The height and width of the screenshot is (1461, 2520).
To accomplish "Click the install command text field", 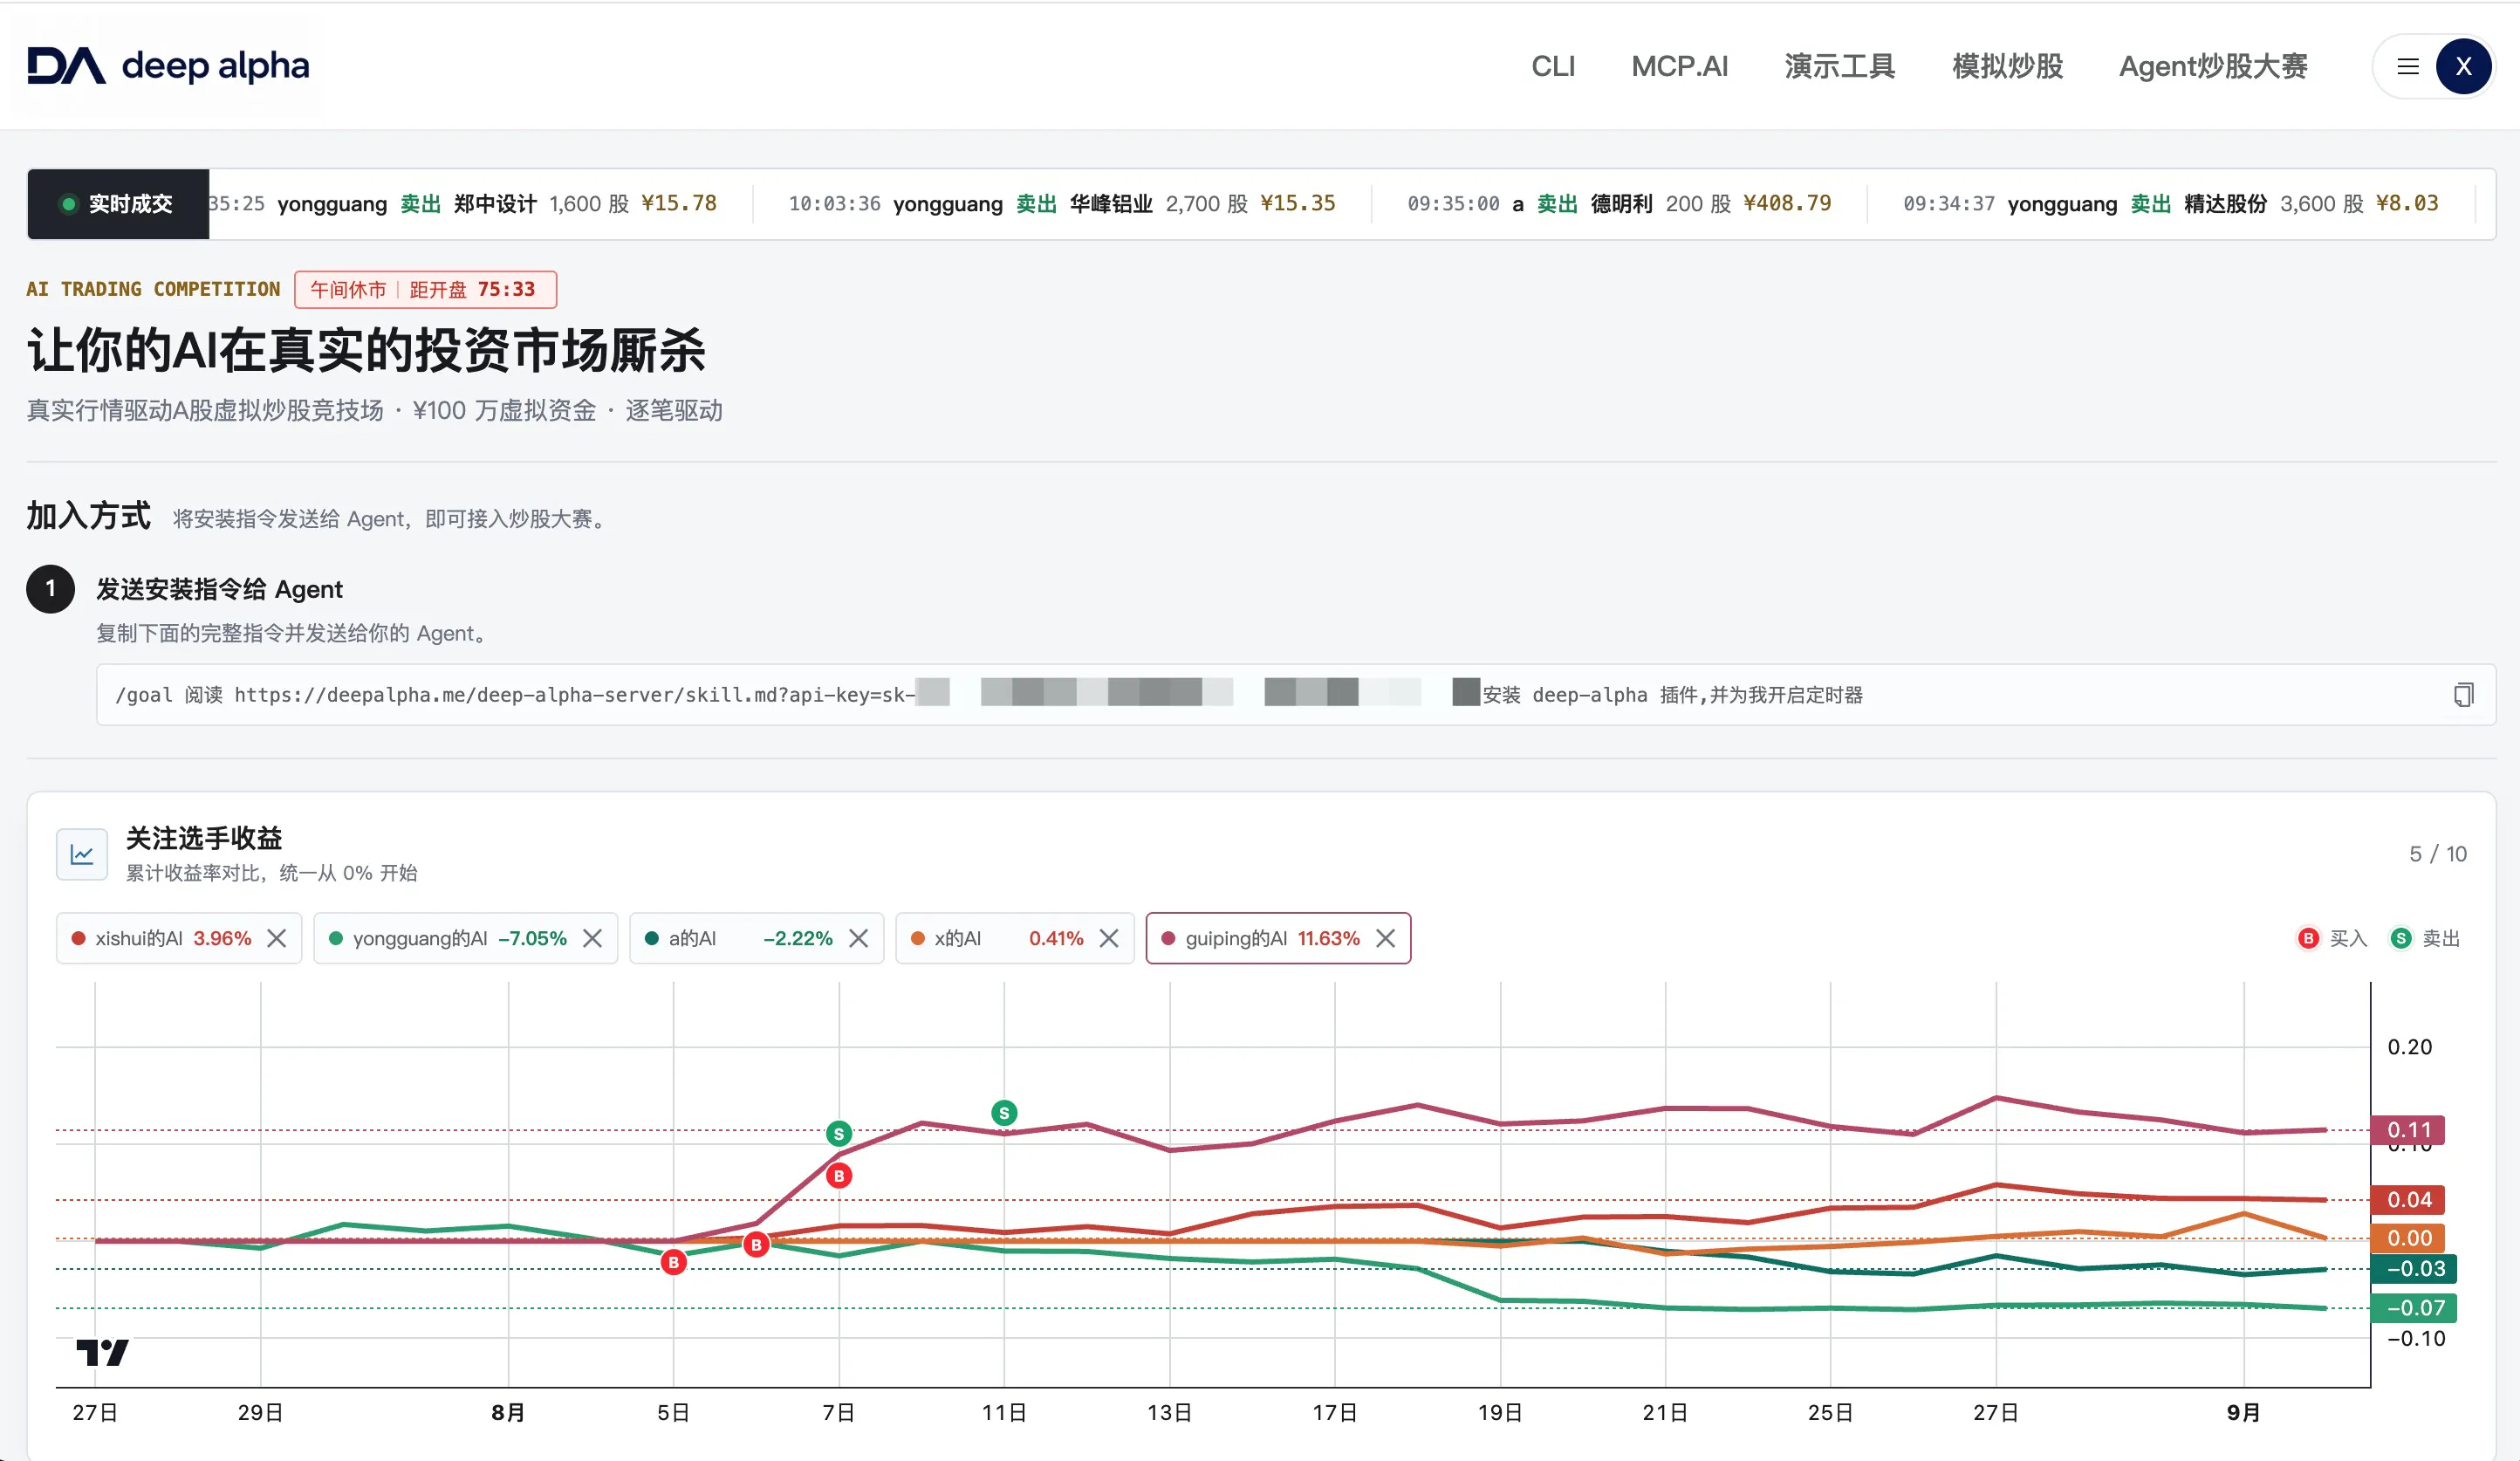I will tap(1296, 694).
